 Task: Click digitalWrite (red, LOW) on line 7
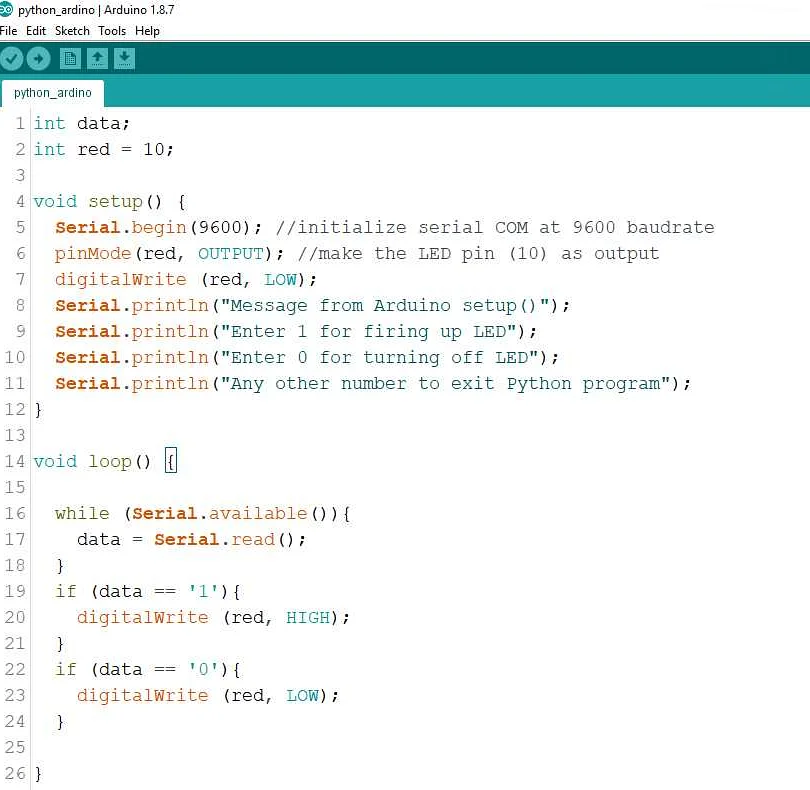click(x=186, y=280)
